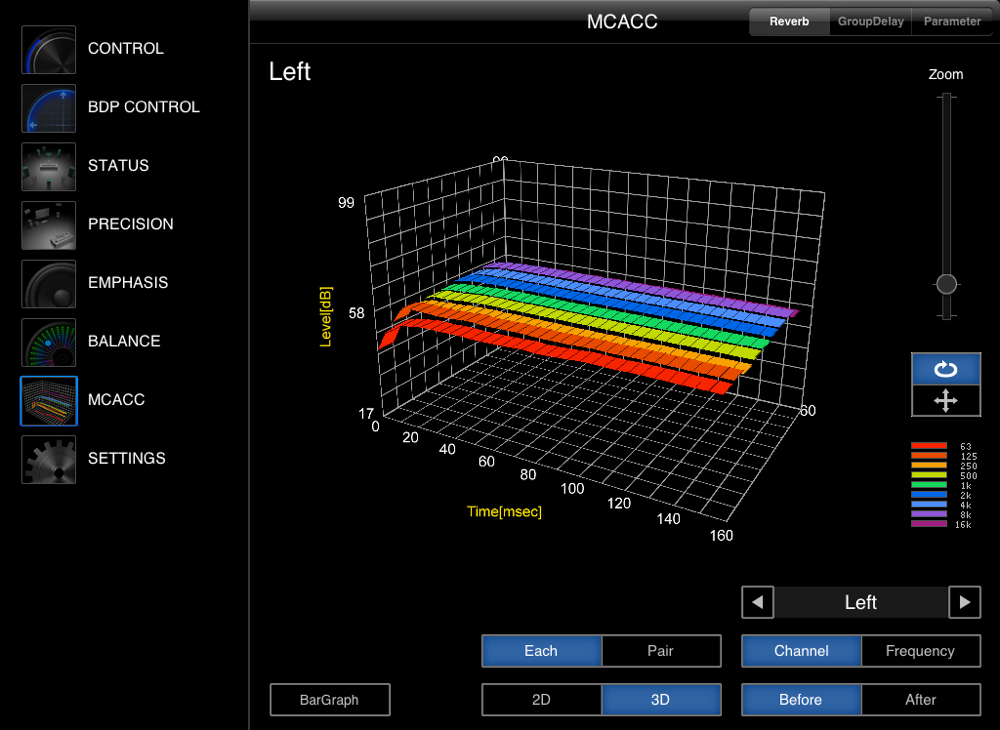Open the SETTINGS gear icon

point(48,460)
